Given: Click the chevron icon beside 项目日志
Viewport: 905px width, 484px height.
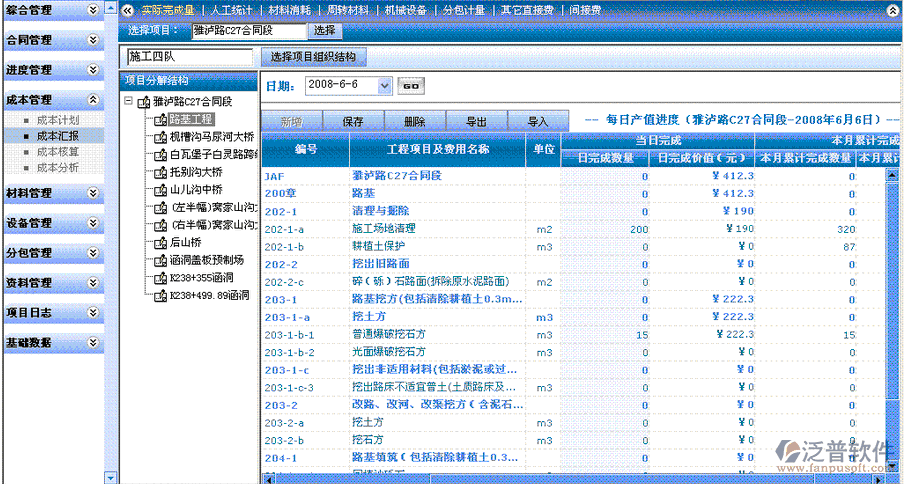Looking at the screenshot, I should tap(93, 313).
